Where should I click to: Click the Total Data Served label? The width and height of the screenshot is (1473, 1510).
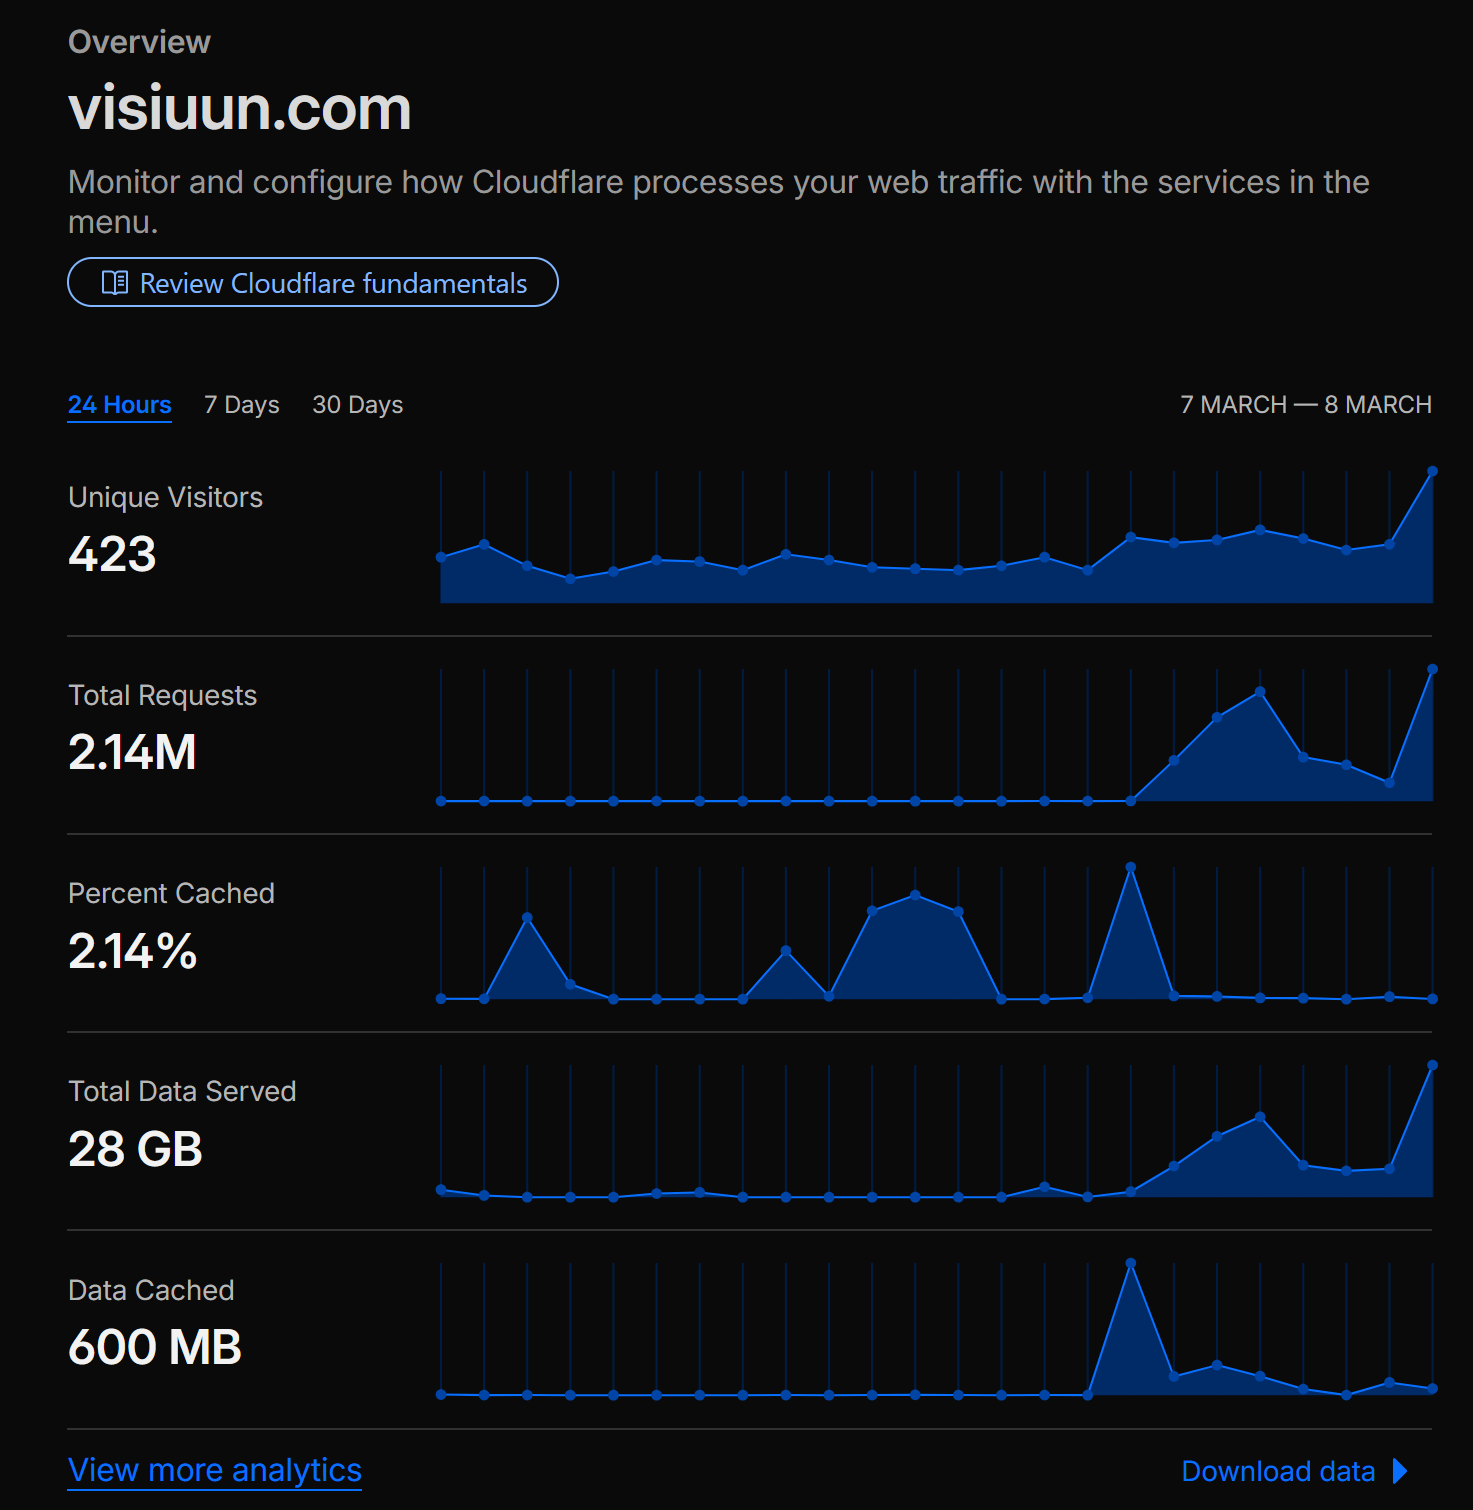pos(182,1091)
